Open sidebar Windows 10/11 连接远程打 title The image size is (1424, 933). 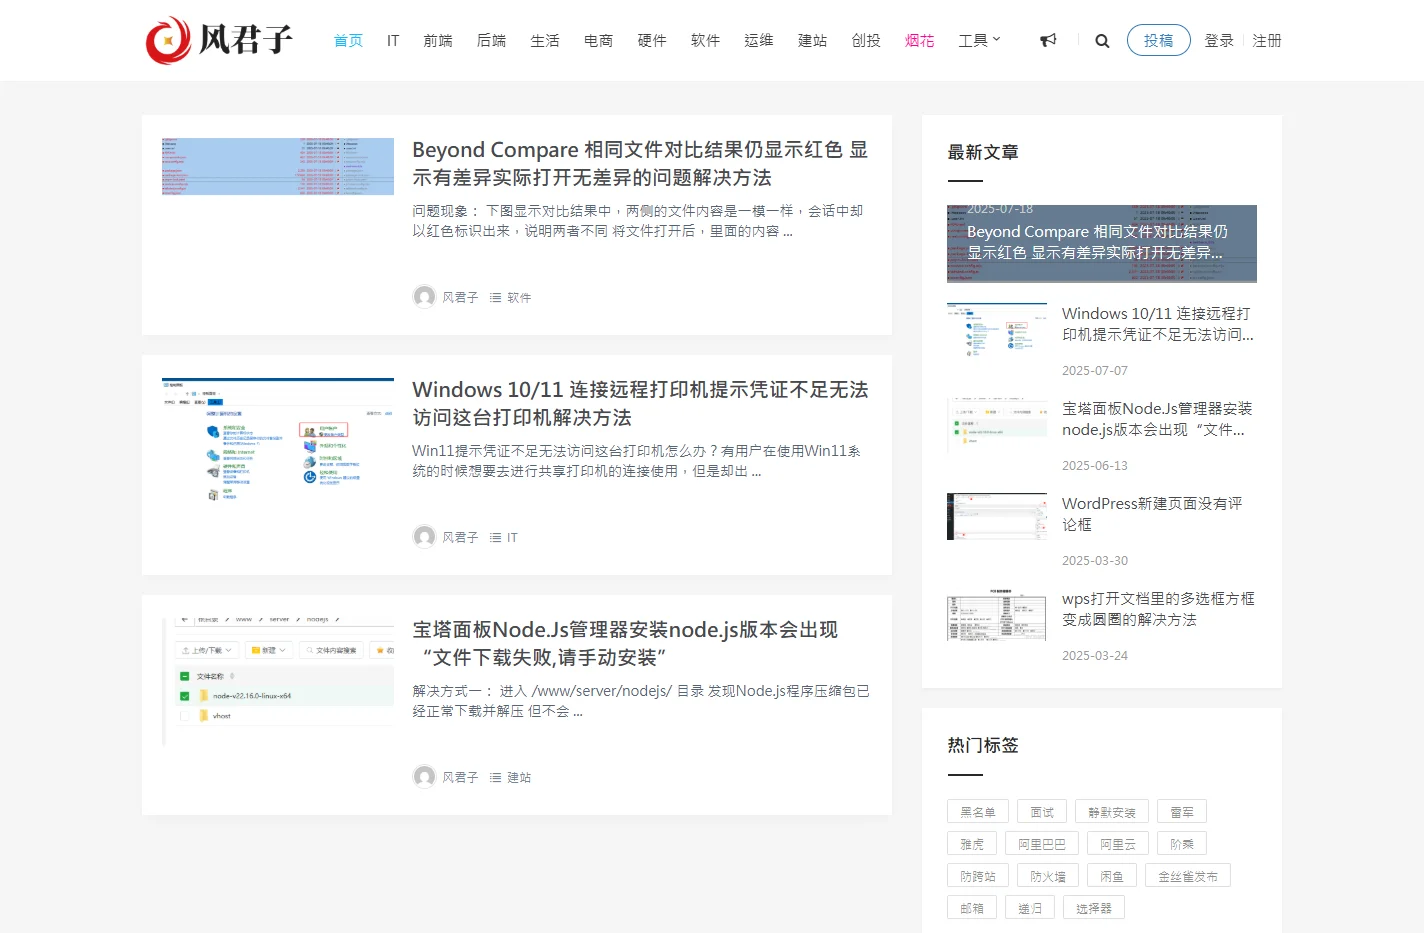(x=1157, y=324)
